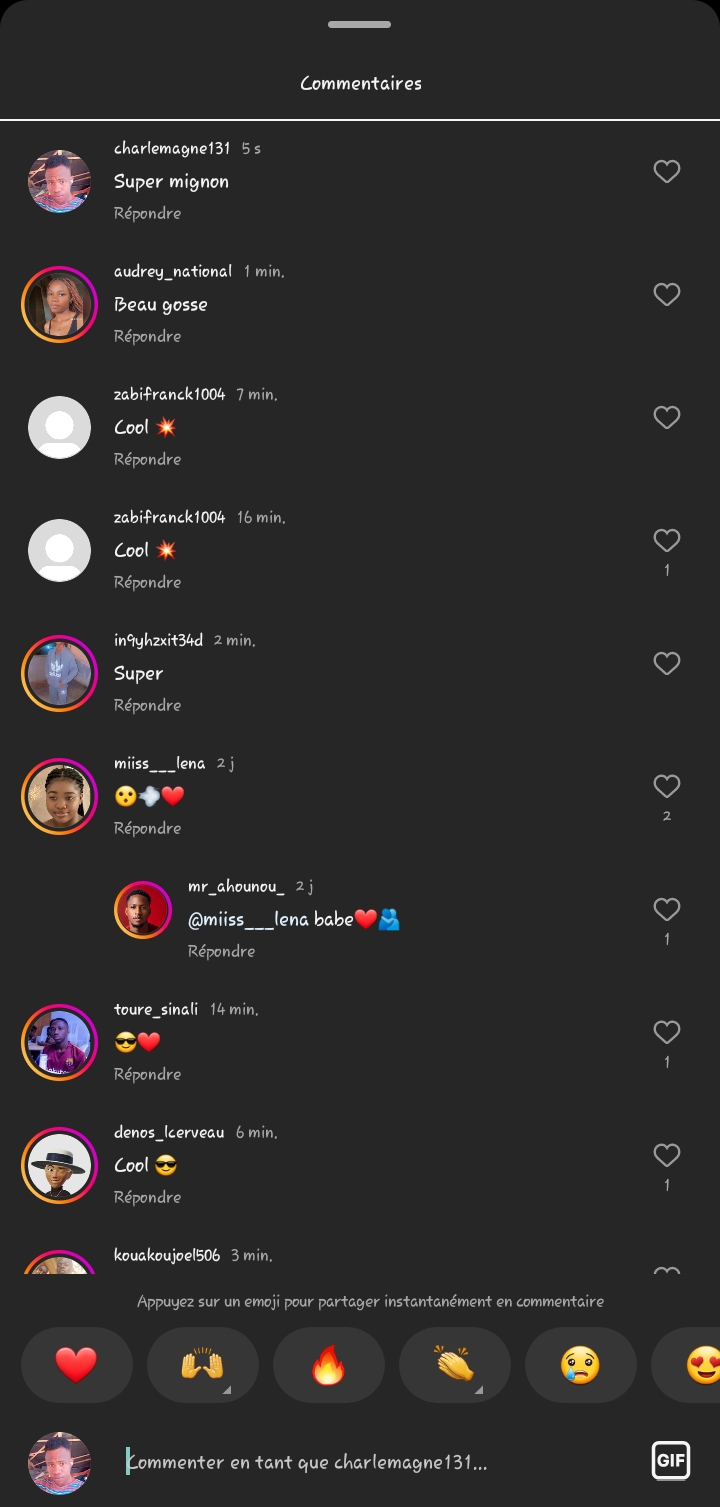
Task: Like toure_sinali's sunglasses emoji comment
Action: click(x=667, y=1033)
